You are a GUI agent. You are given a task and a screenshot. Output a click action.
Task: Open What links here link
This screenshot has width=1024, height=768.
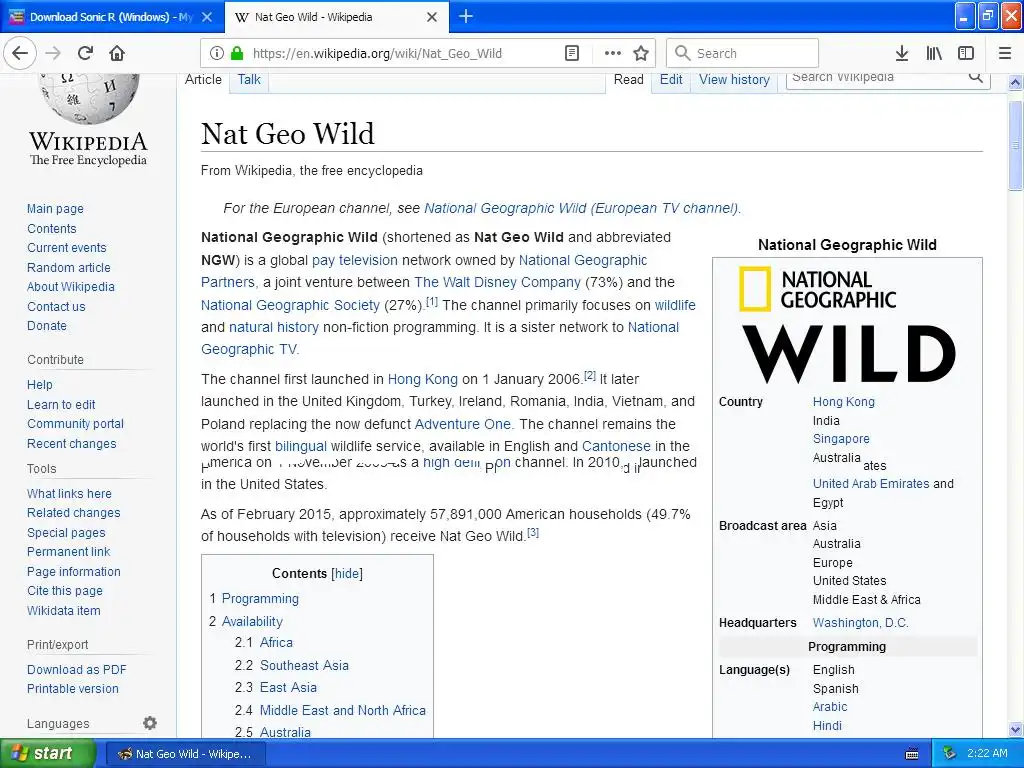coord(69,494)
